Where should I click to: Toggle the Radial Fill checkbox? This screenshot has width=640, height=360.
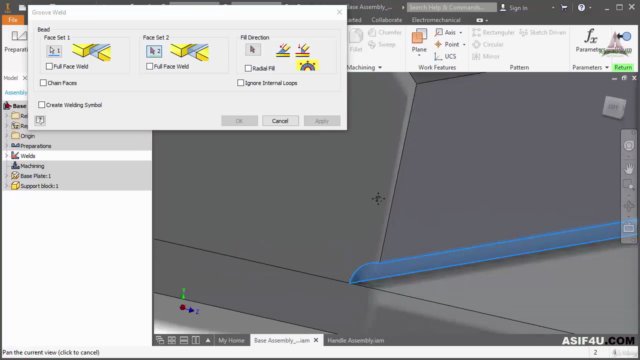click(x=248, y=68)
